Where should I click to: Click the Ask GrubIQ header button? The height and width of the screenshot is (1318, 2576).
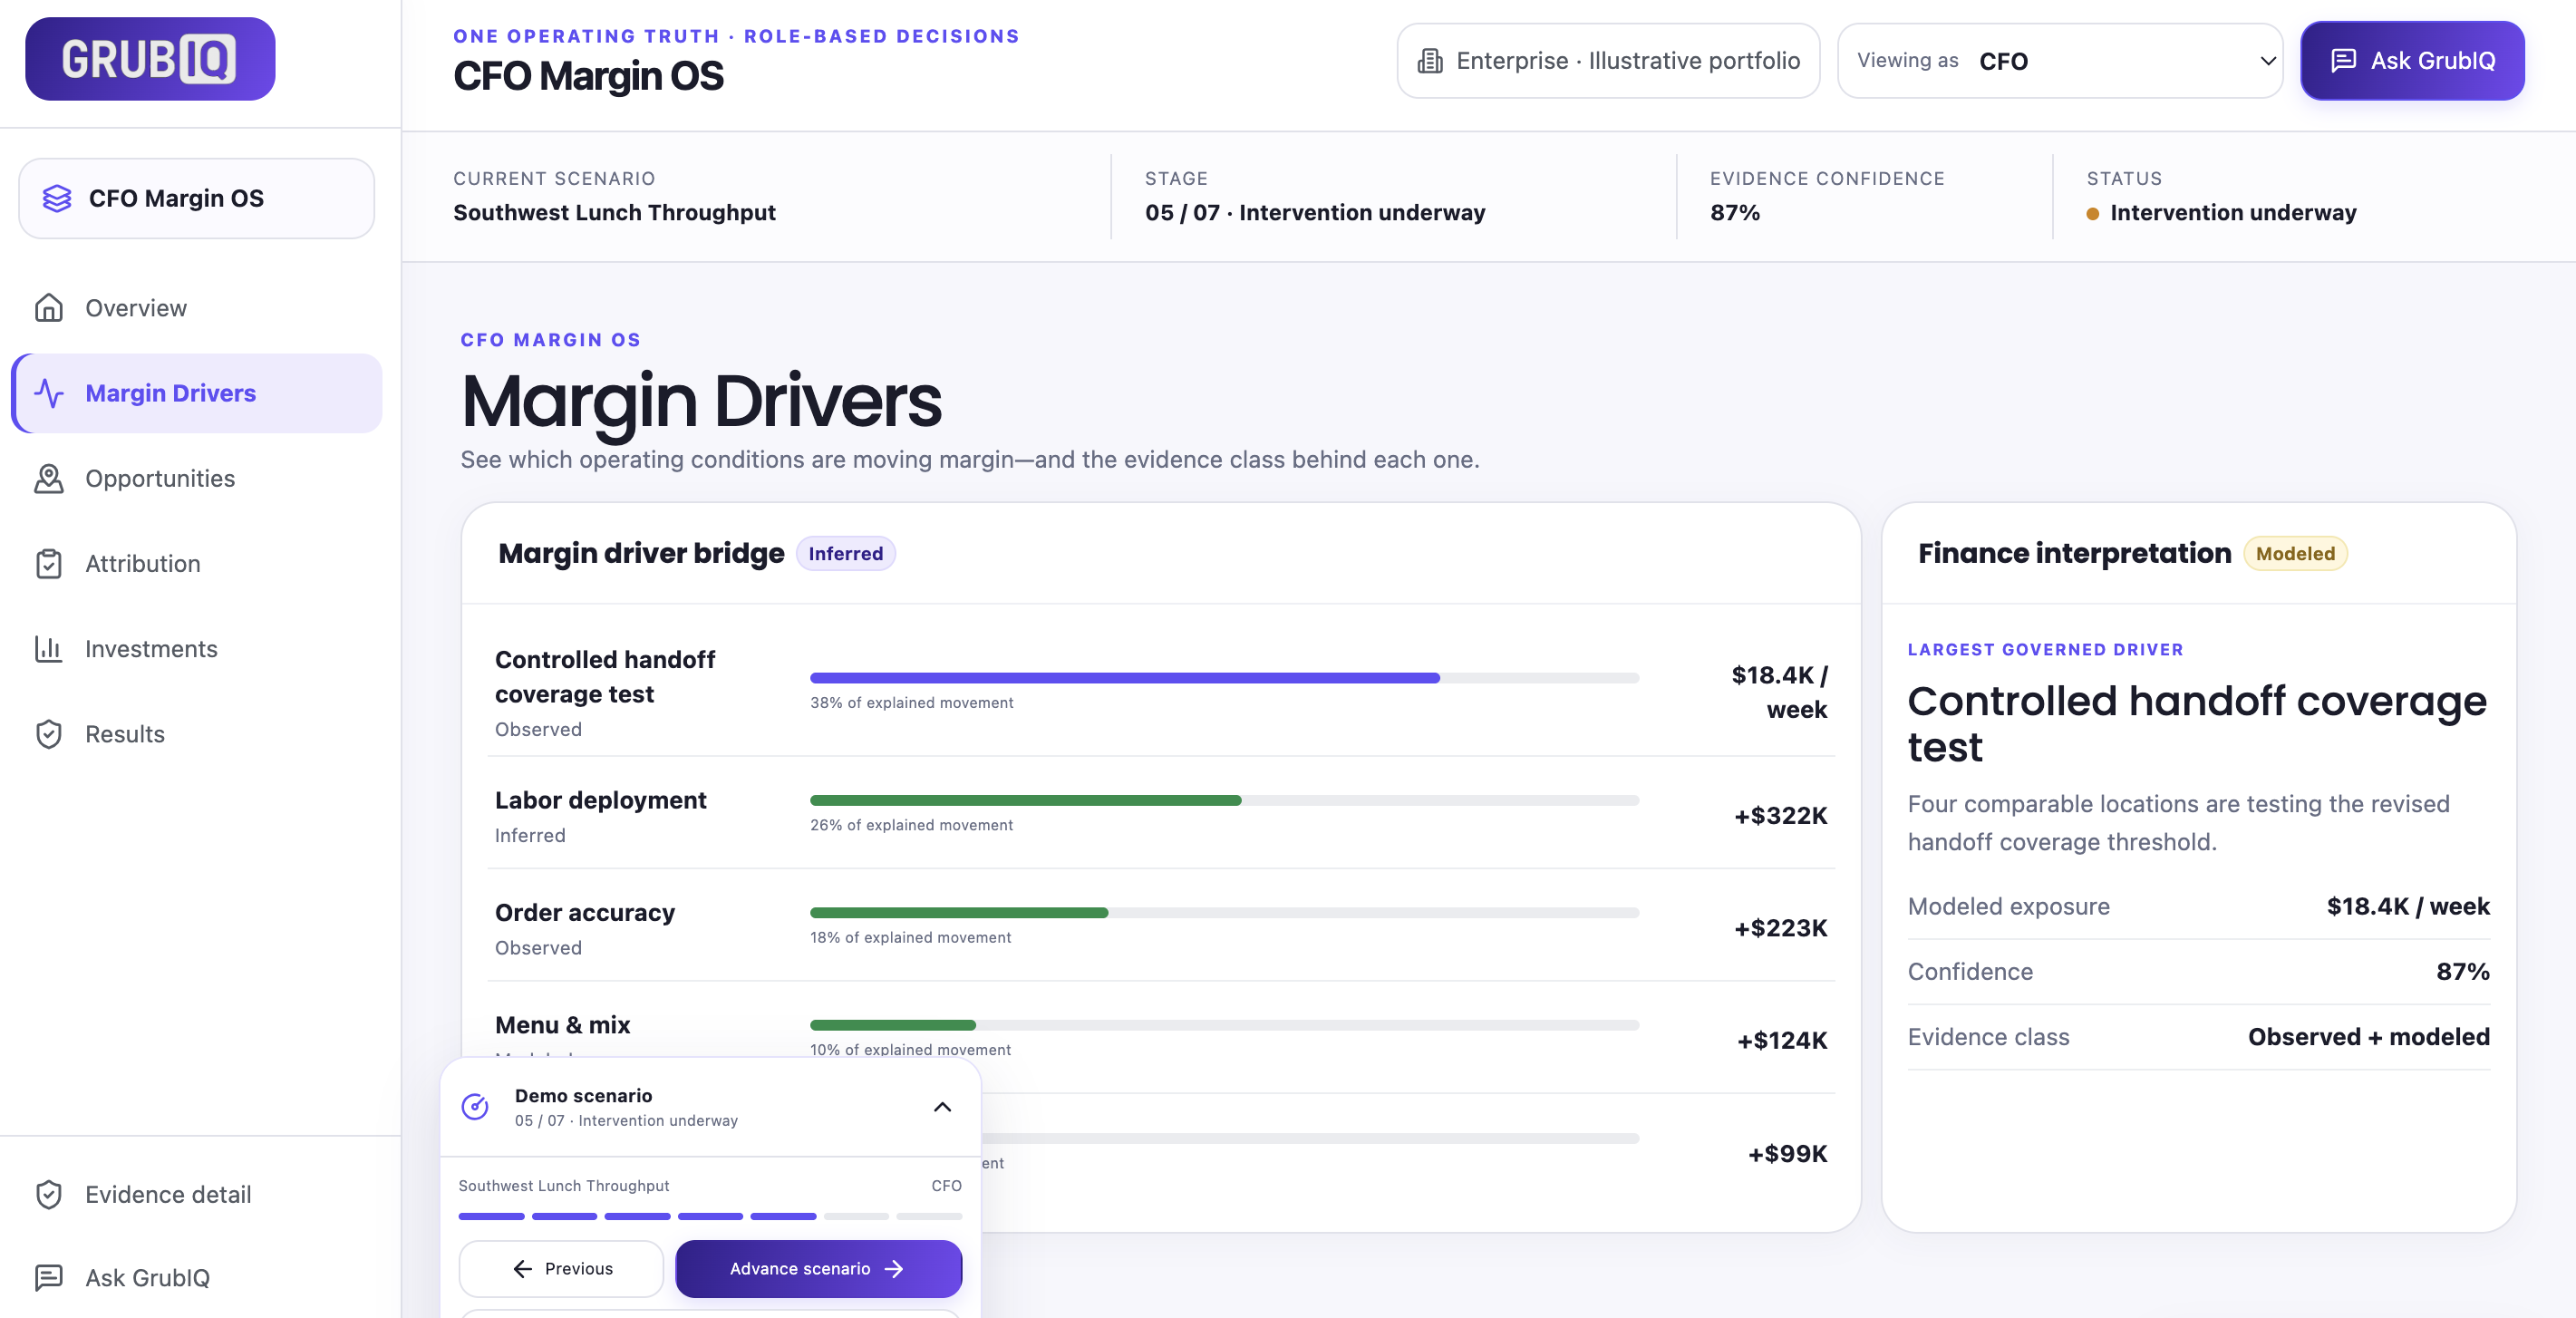pyautogui.click(x=2412, y=61)
